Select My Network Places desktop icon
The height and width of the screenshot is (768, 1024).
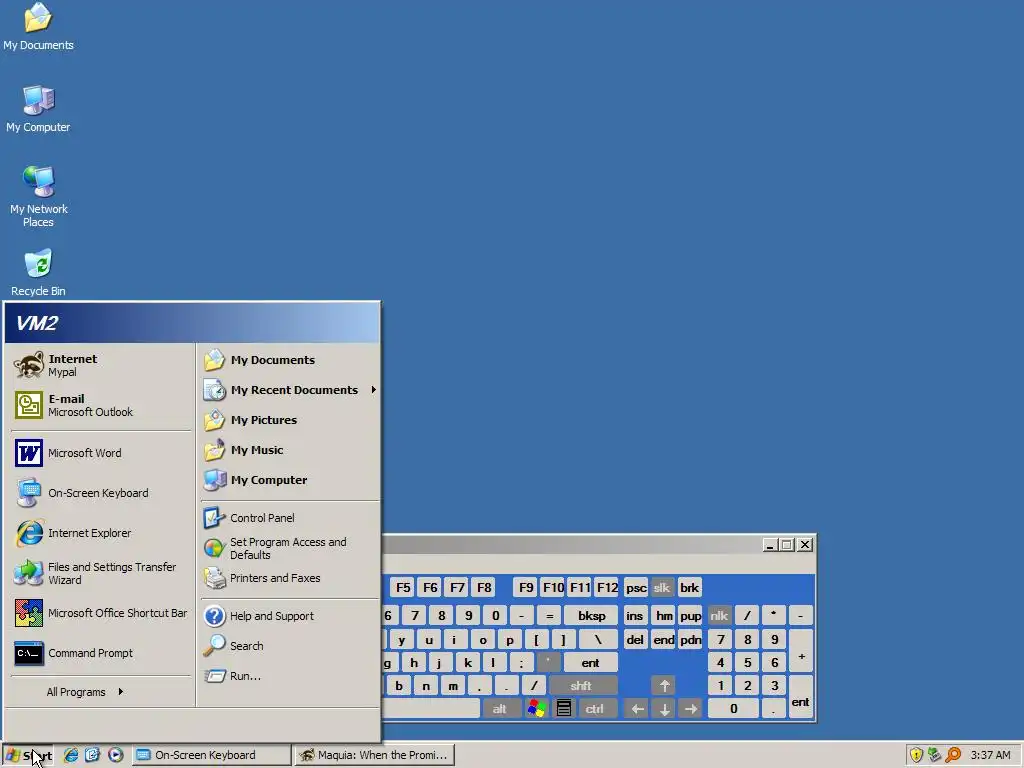click(38, 197)
